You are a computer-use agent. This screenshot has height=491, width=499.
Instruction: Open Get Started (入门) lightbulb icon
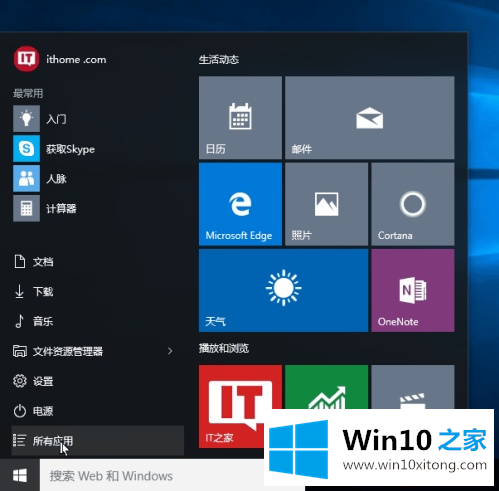click(x=26, y=118)
